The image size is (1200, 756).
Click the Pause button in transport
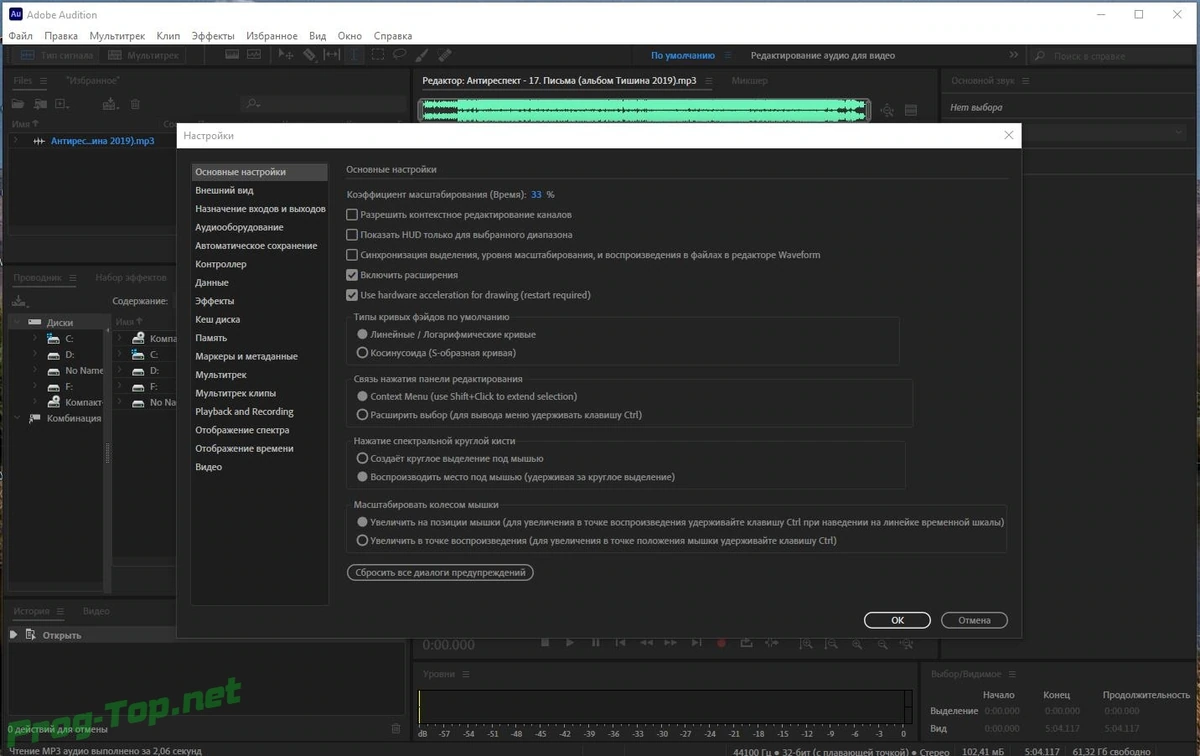[x=596, y=643]
